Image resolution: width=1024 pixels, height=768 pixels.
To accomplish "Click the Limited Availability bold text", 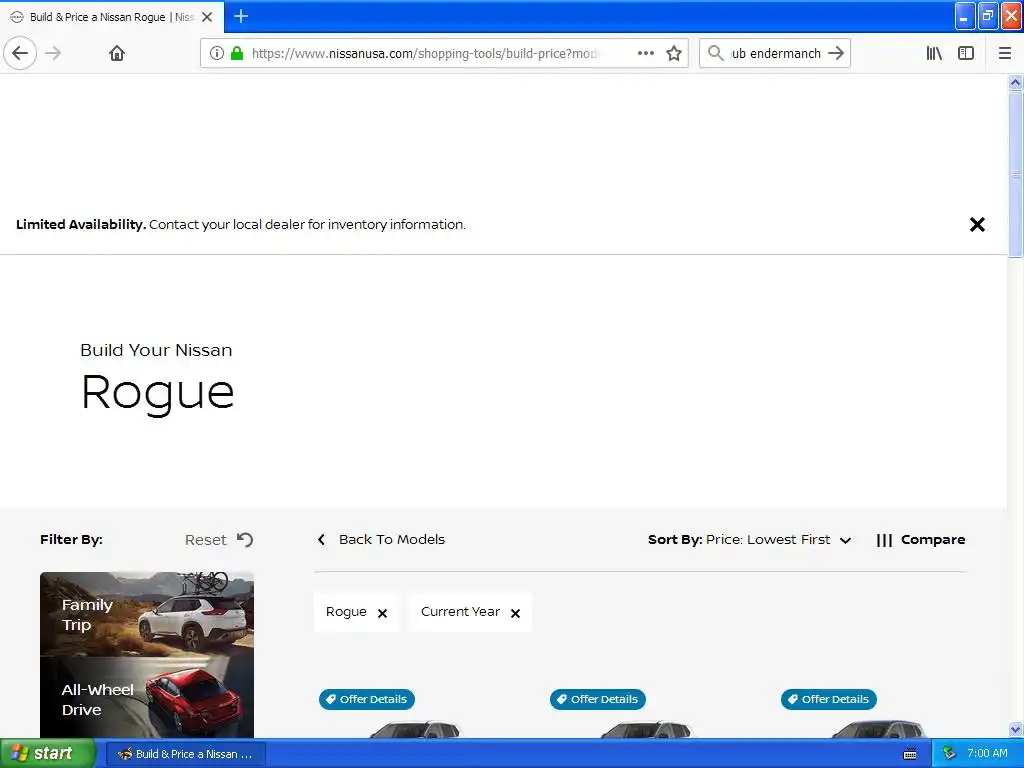I will tap(81, 225).
